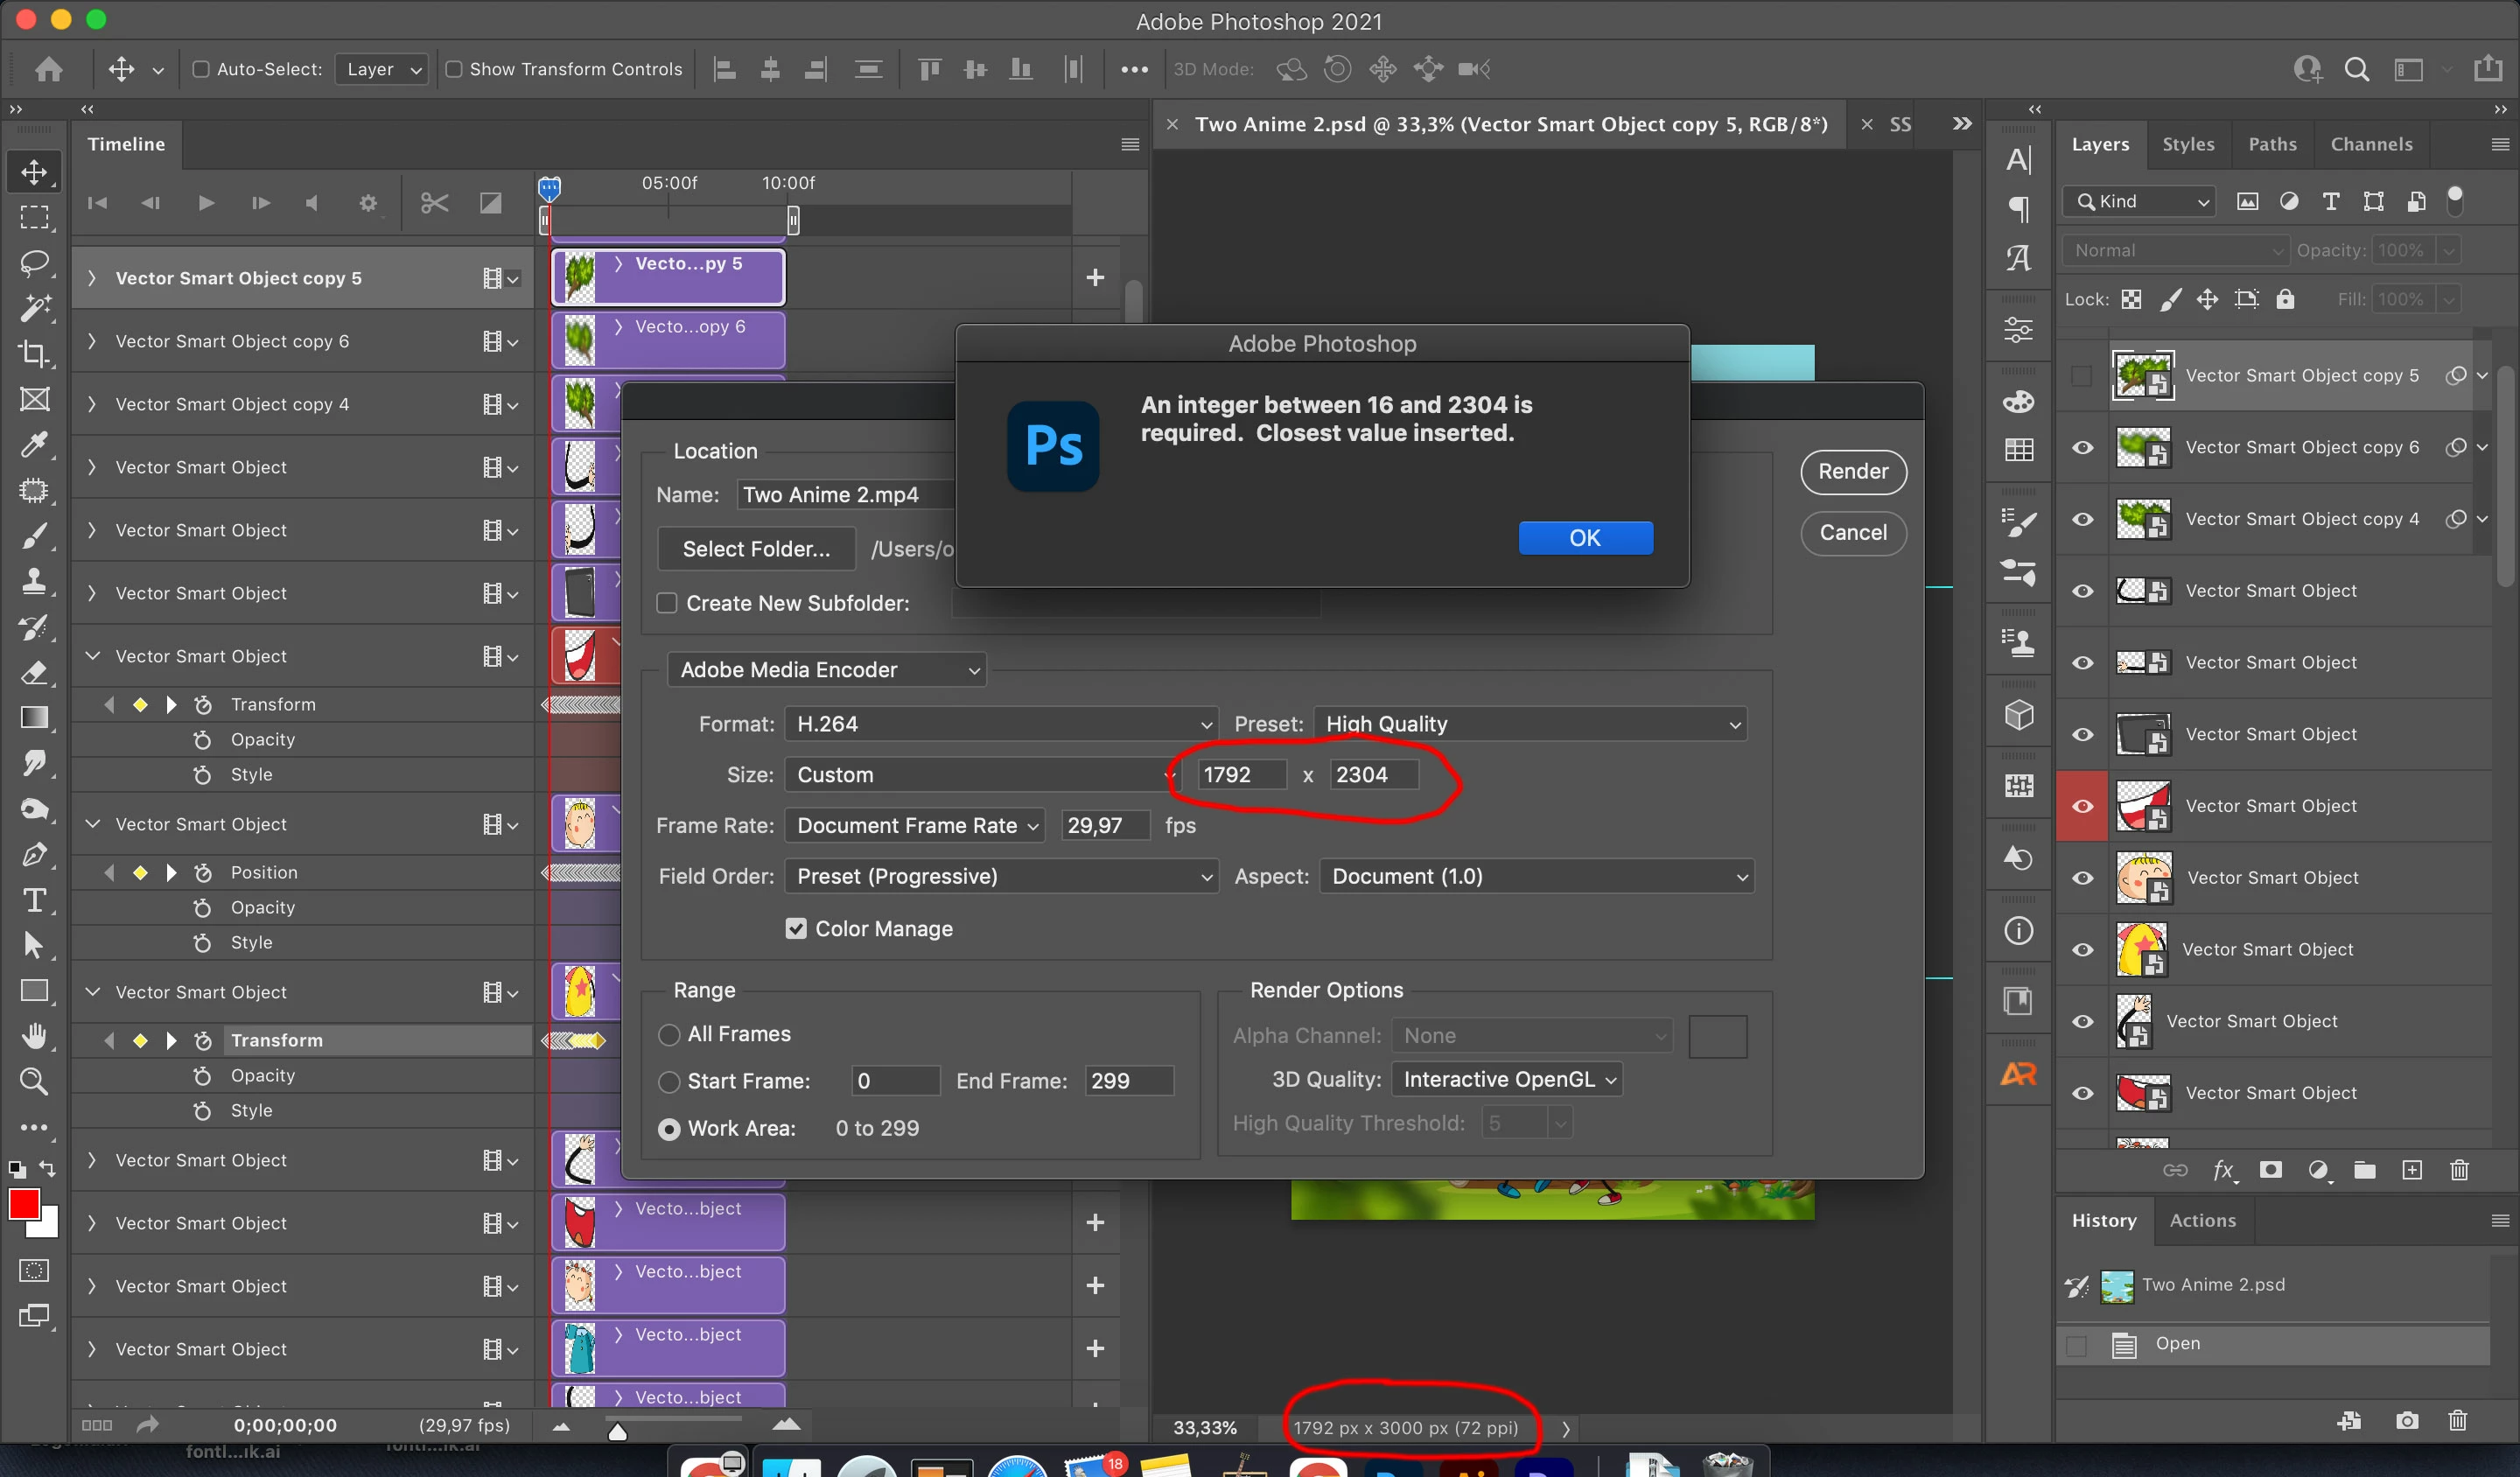Screen dimensions: 2520x1477
Task: Select the Eyedropper tool
Action: pyautogui.click(x=34, y=444)
